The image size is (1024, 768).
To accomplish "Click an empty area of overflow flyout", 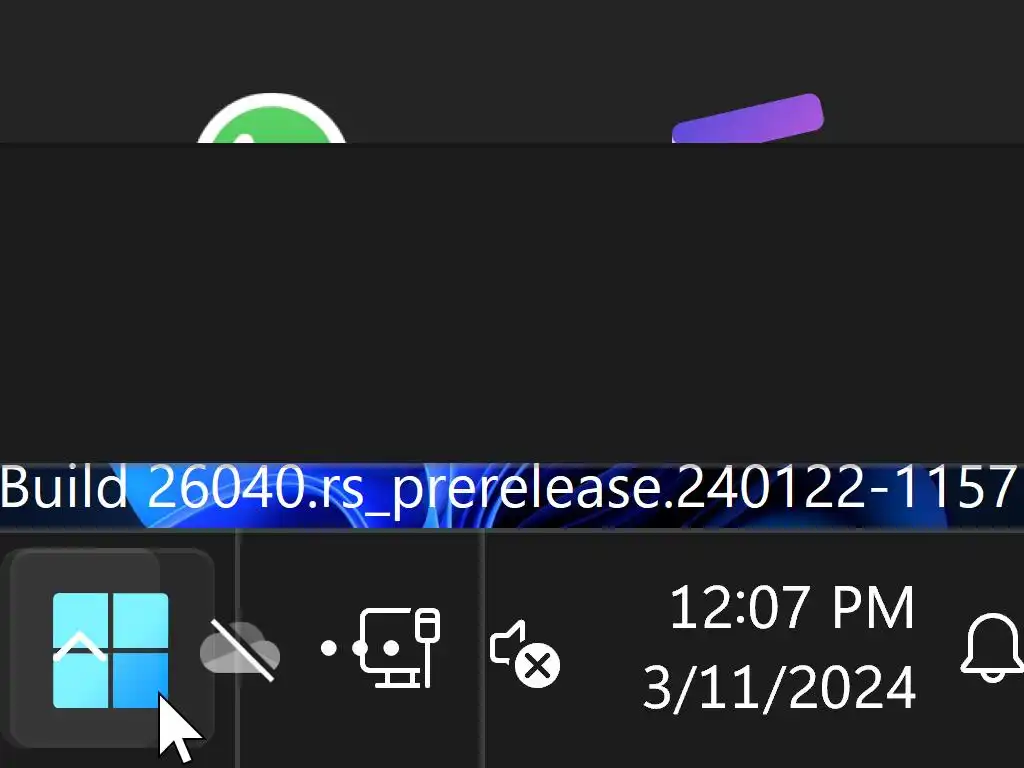I will coord(512,300).
